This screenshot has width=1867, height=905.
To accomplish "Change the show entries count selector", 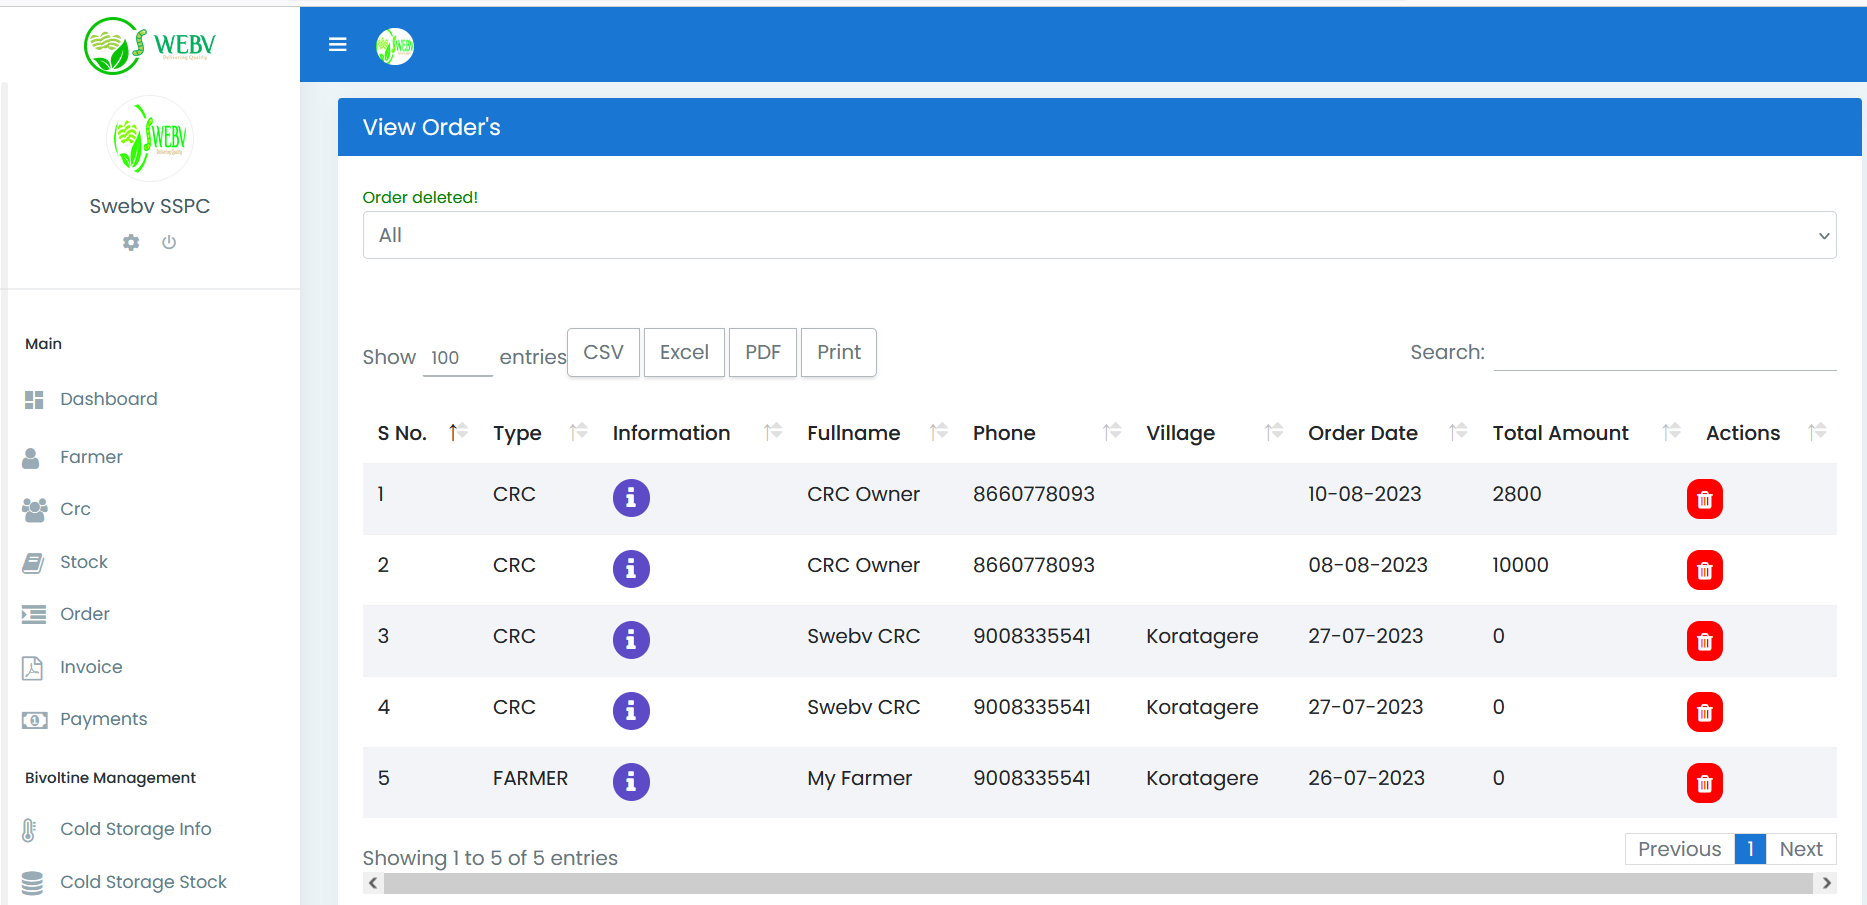I will click(457, 358).
